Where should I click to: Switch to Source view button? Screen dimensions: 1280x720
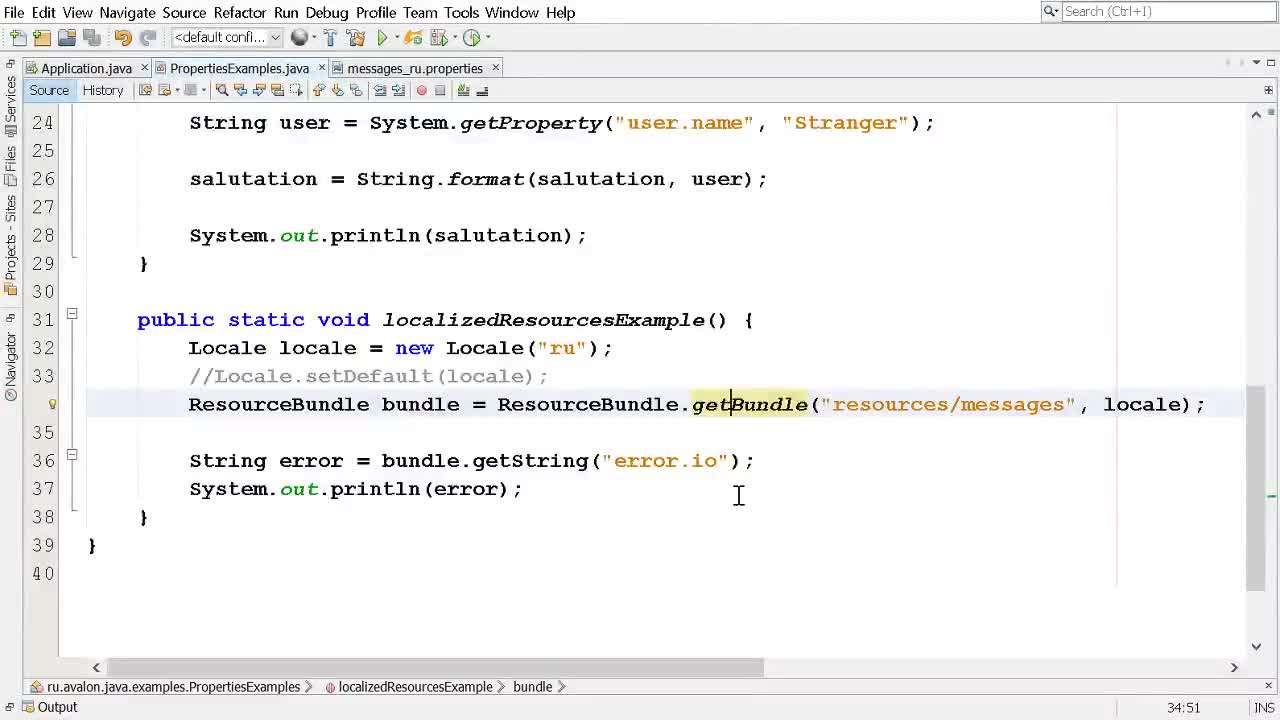point(49,90)
